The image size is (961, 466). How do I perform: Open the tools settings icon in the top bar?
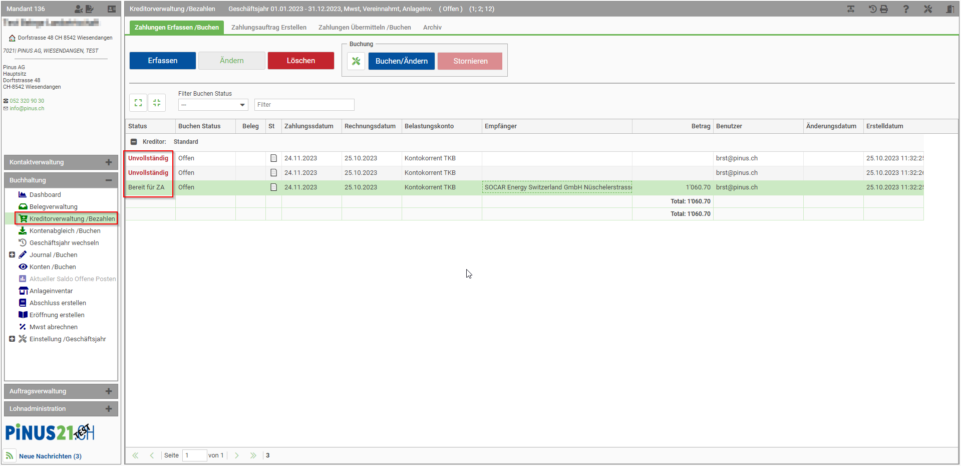click(927, 9)
